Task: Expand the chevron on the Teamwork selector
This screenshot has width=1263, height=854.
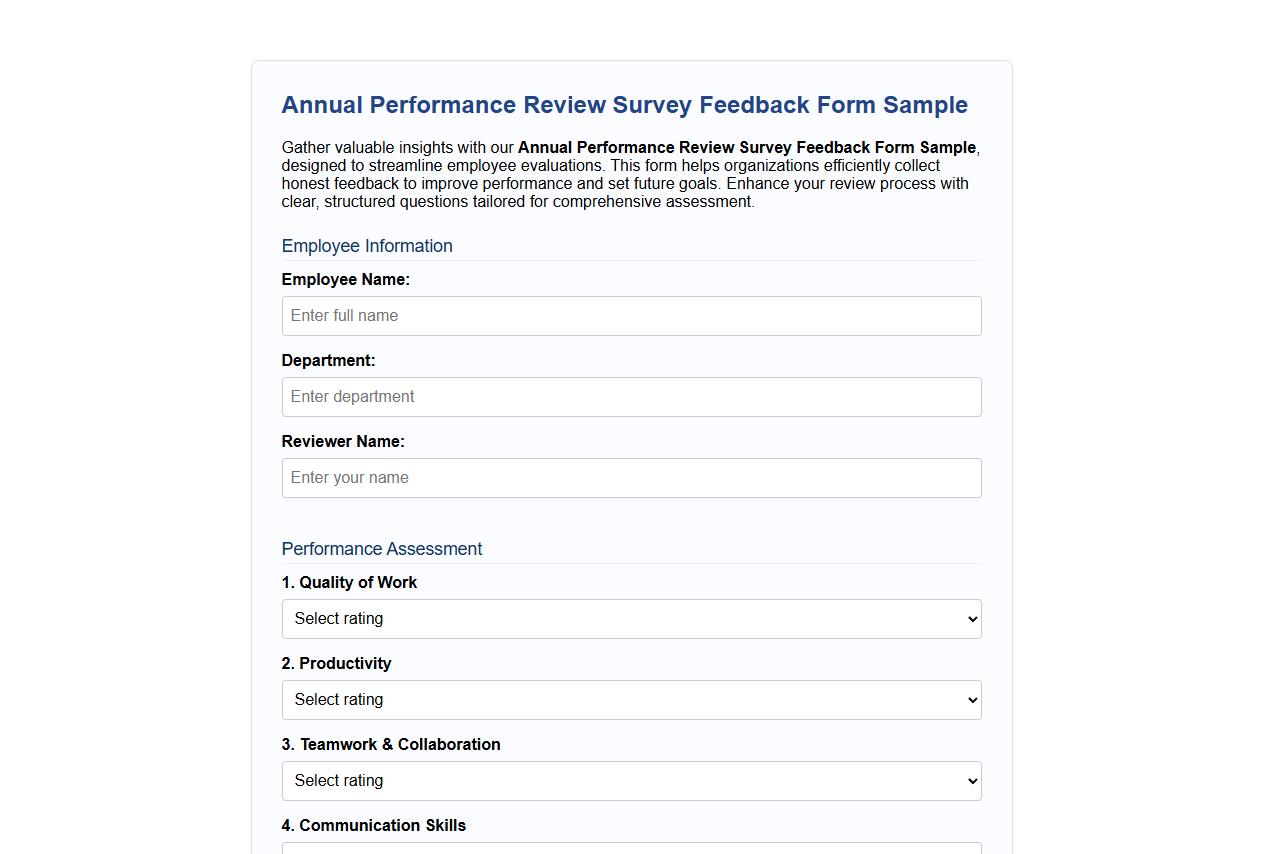Action: click(969, 781)
